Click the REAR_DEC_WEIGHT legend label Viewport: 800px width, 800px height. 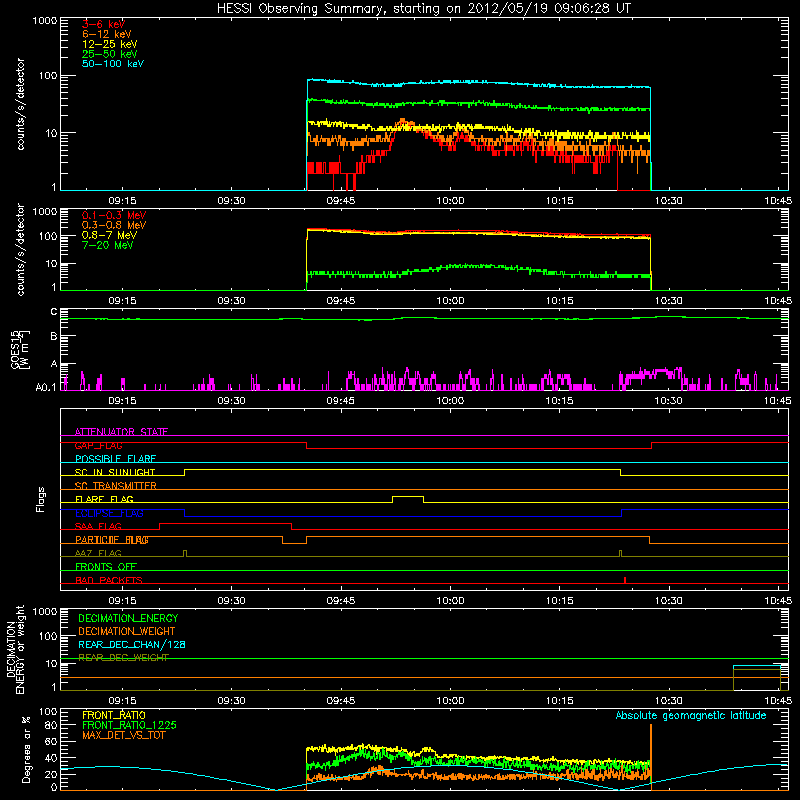pos(123,658)
